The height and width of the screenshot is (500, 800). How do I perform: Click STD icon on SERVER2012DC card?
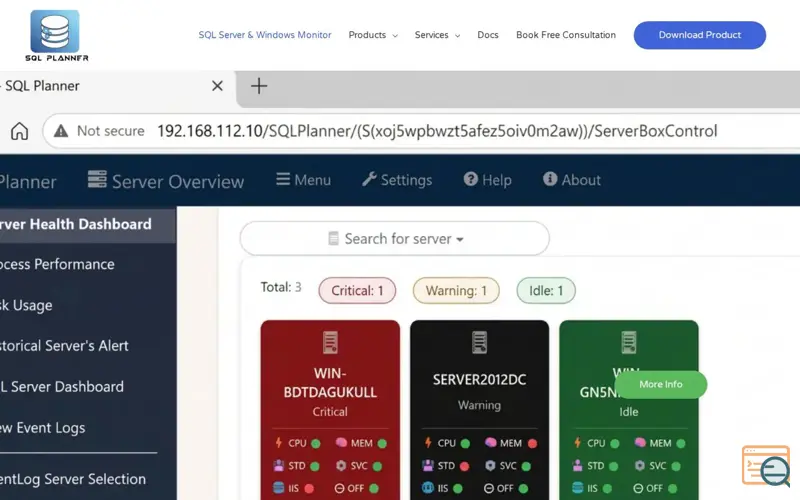(428, 465)
